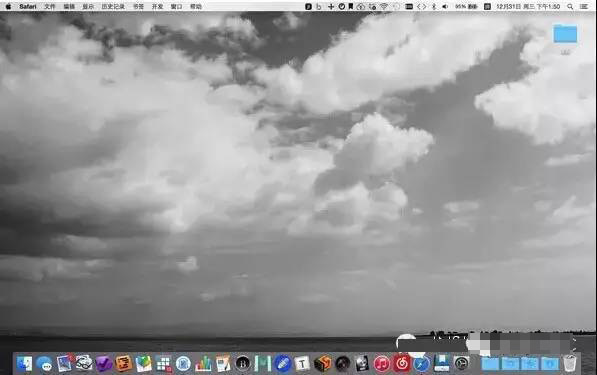Open the blue book app beside Safari
This screenshot has height=375, width=597.
pyautogui.click(x=442, y=364)
